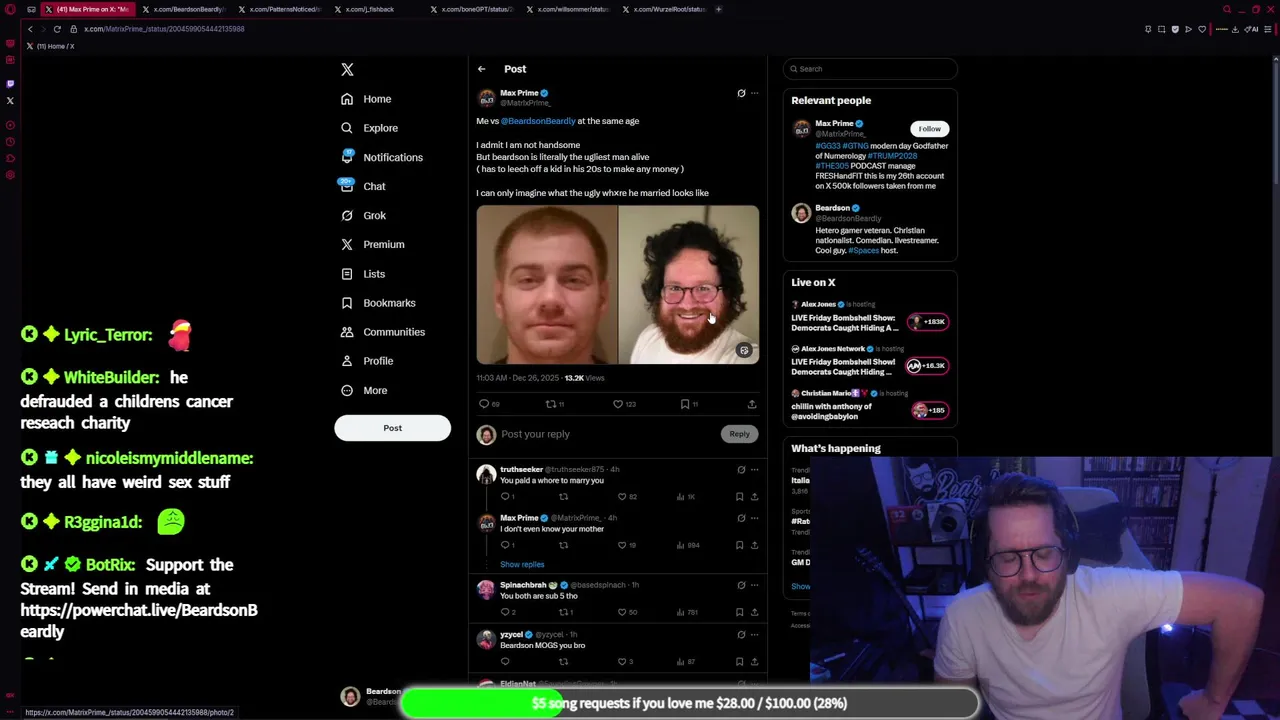Screen dimensions: 1280x720
Task: Bookmark truthseeker's reply
Action: click(x=739, y=497)
